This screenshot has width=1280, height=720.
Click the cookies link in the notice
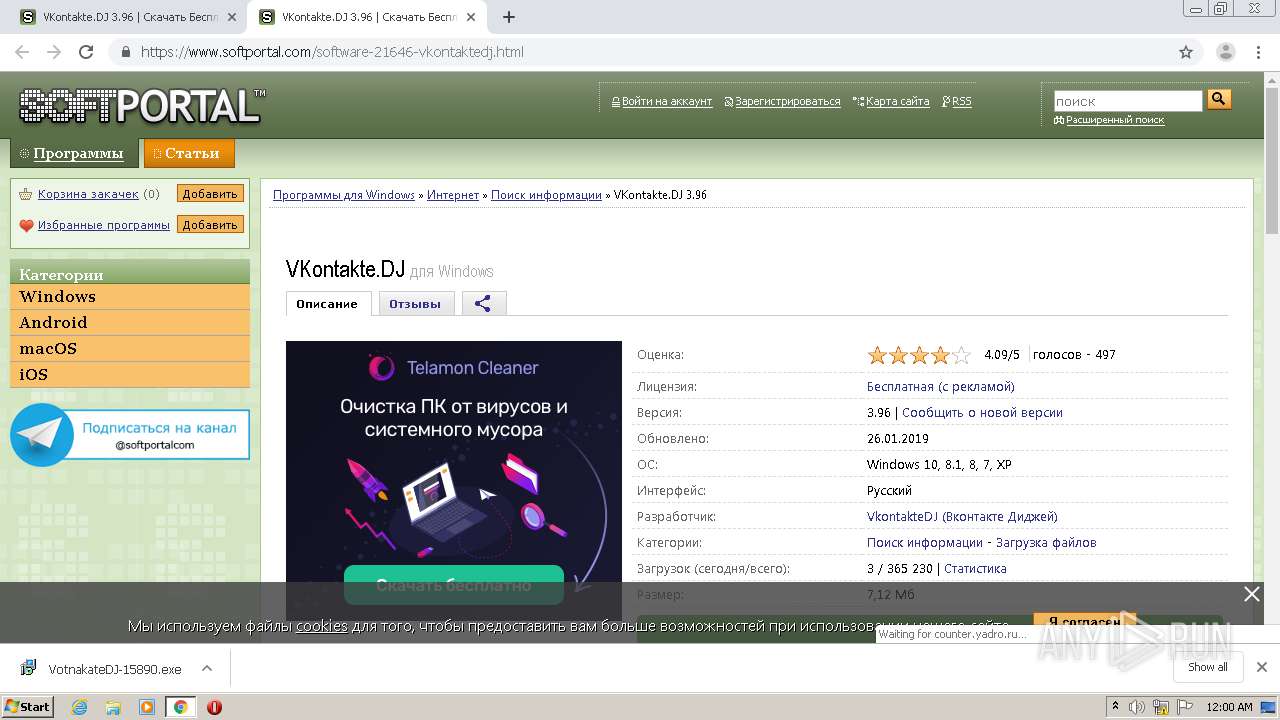pyautogui.click(x=321, y=626)
